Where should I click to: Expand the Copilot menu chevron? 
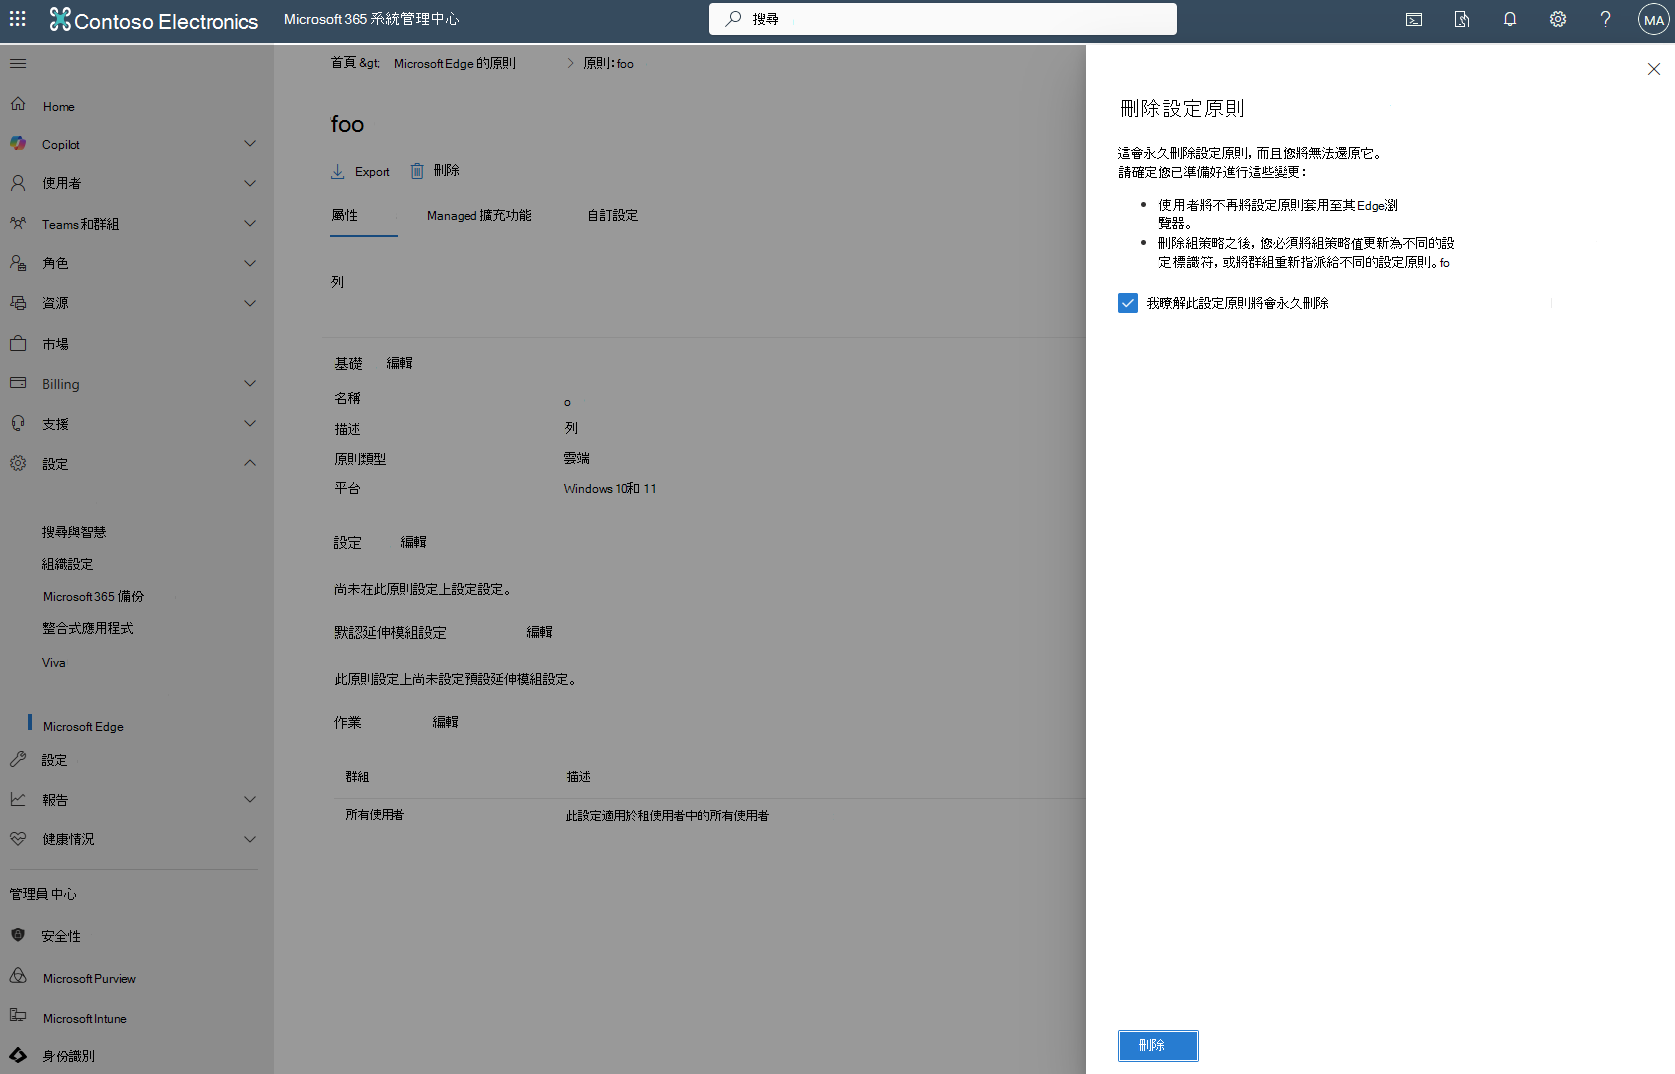tap(250, 144)
